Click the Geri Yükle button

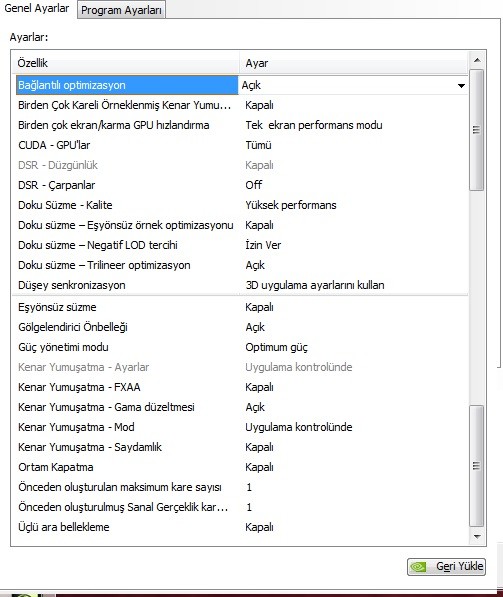[446, 567]
